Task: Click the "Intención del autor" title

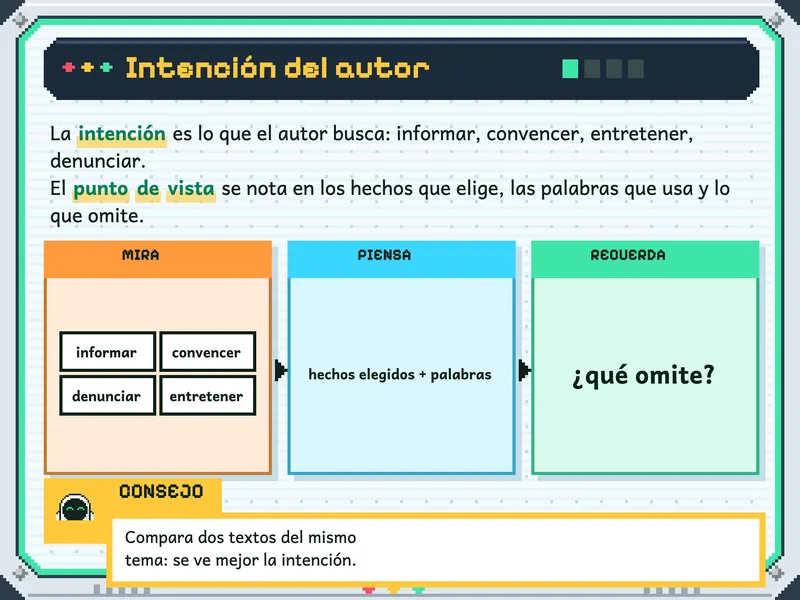Action: [x=278, y=68]
